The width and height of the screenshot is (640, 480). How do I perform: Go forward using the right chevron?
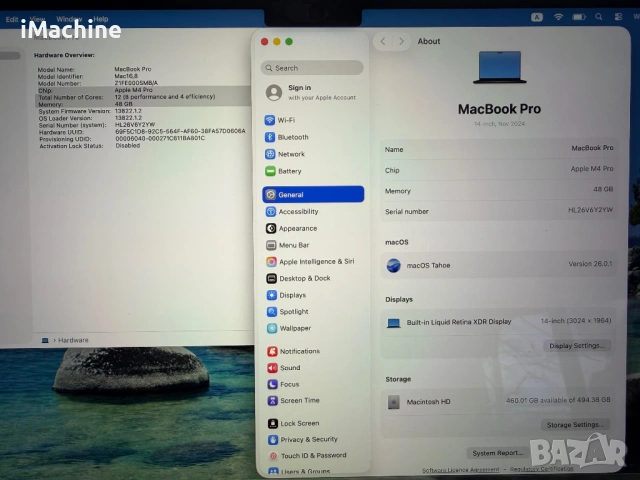pos(402,41)
